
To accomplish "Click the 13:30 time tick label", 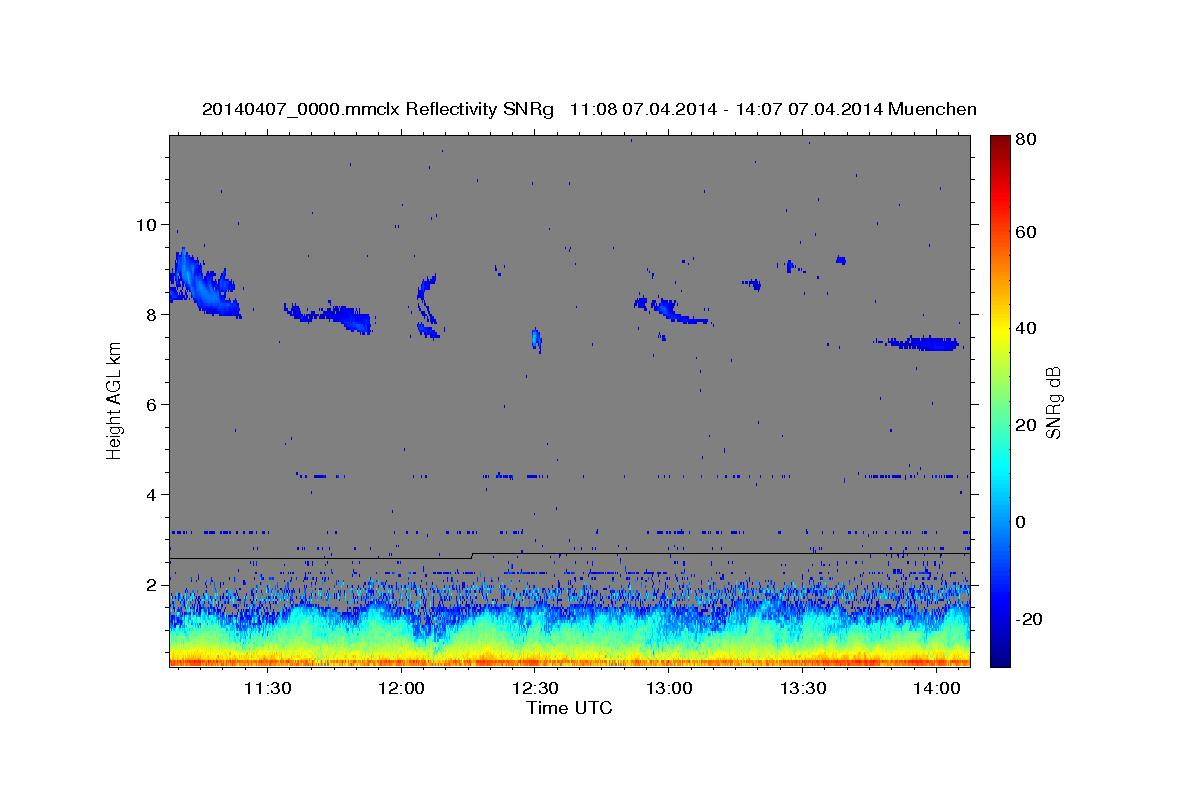I will coord(802,688).
